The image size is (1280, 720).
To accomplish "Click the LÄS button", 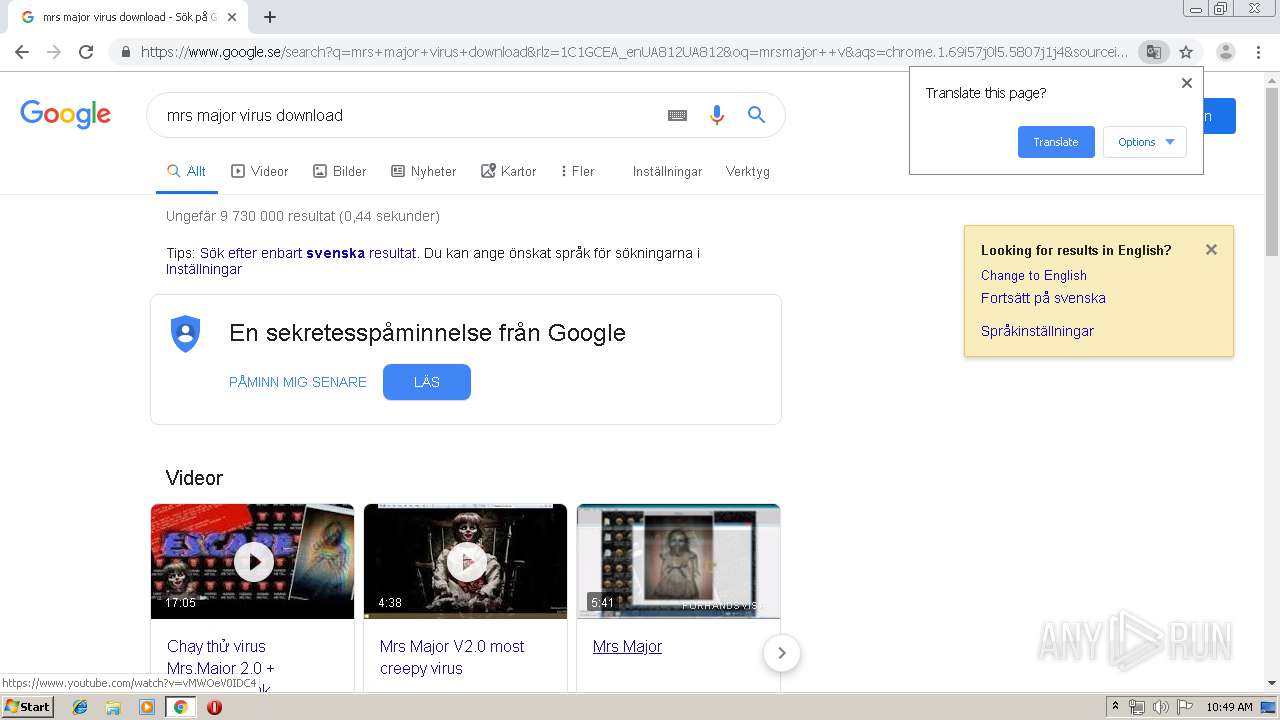I will point(427,382).
